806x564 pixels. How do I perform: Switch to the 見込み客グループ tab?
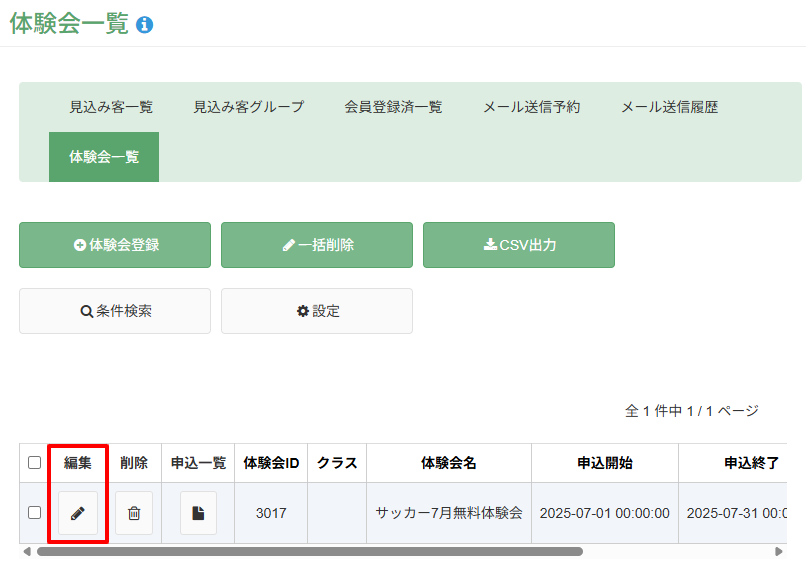coord(249,107)
